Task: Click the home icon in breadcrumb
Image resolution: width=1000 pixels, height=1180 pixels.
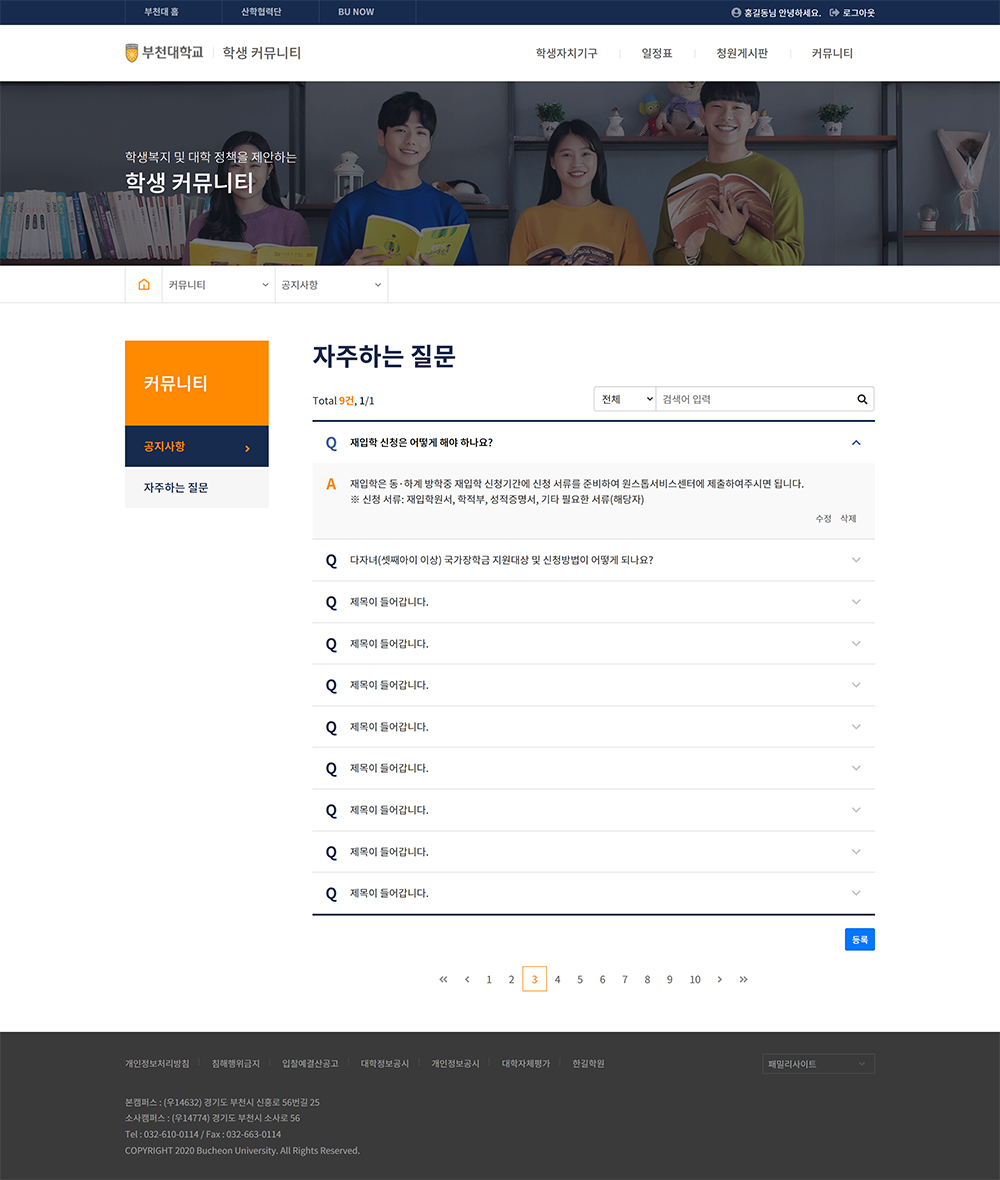Action: tap(144, 284)
